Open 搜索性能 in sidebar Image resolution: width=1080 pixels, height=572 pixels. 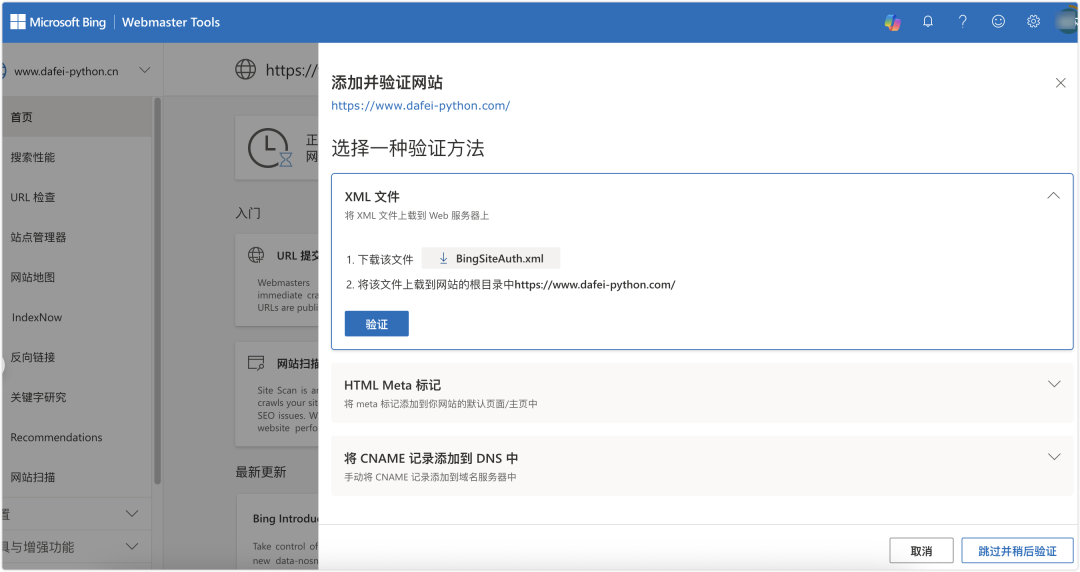pyautogui.click(x=76, y=157)
